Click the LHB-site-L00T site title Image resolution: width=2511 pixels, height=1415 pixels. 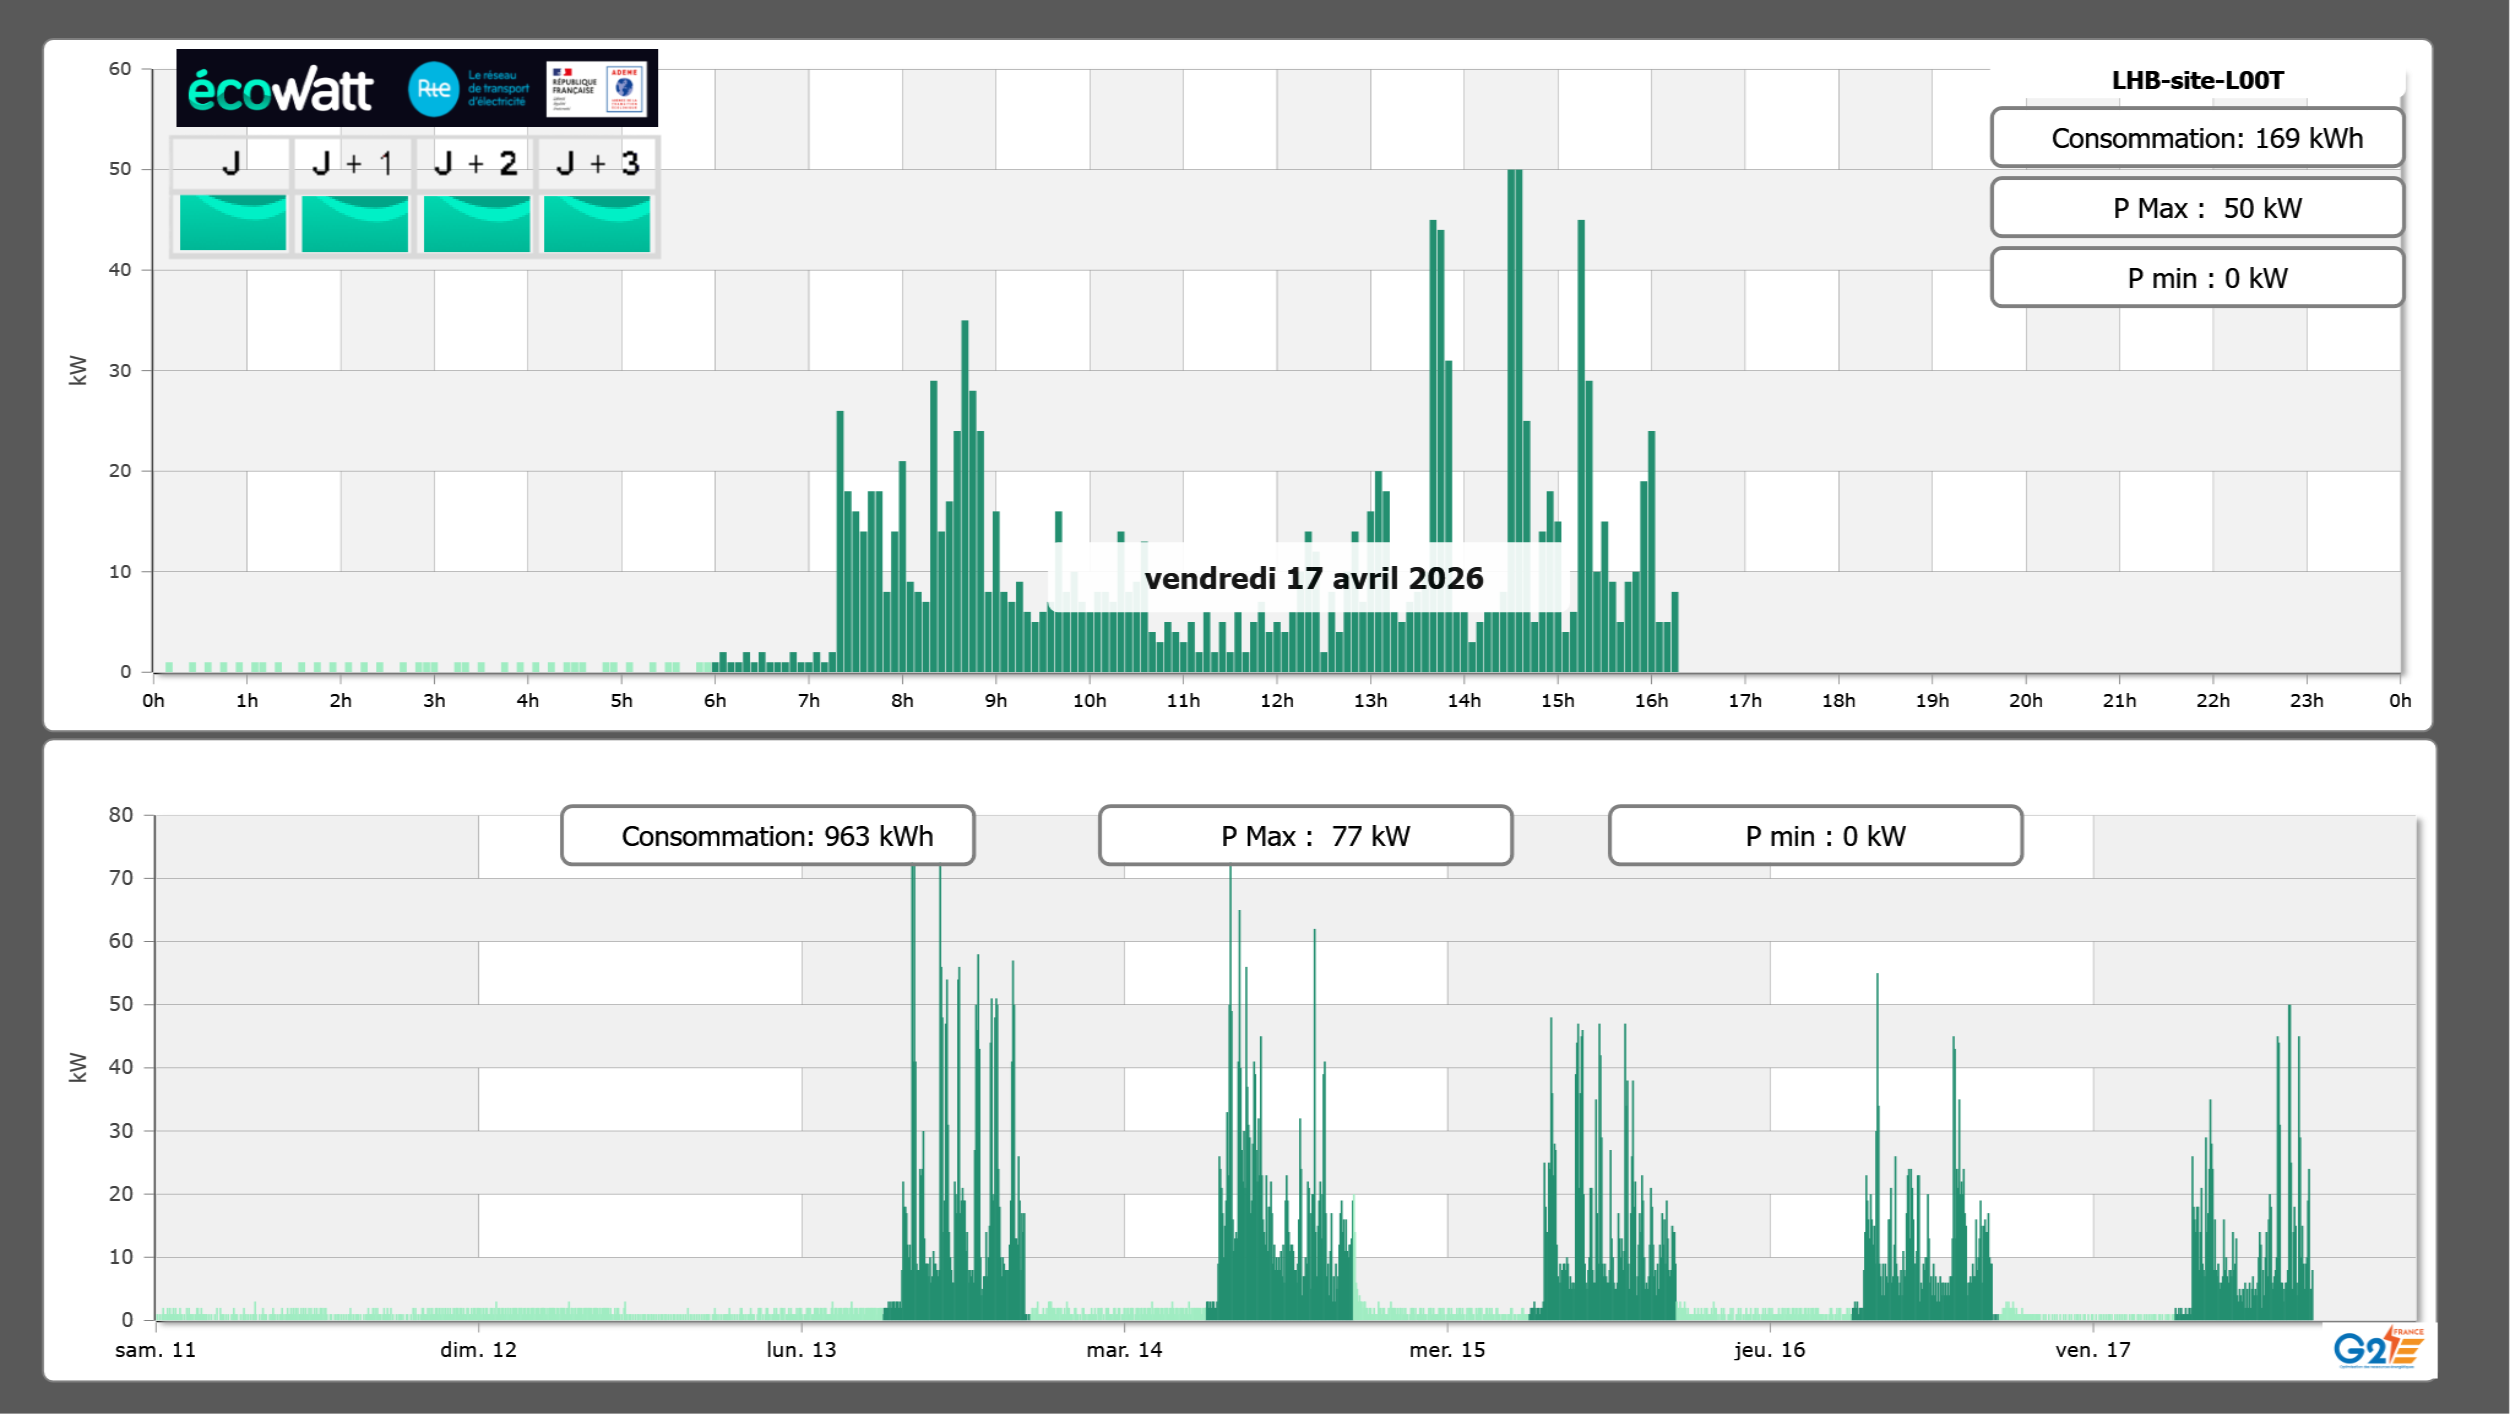[x=2197, y=80]
